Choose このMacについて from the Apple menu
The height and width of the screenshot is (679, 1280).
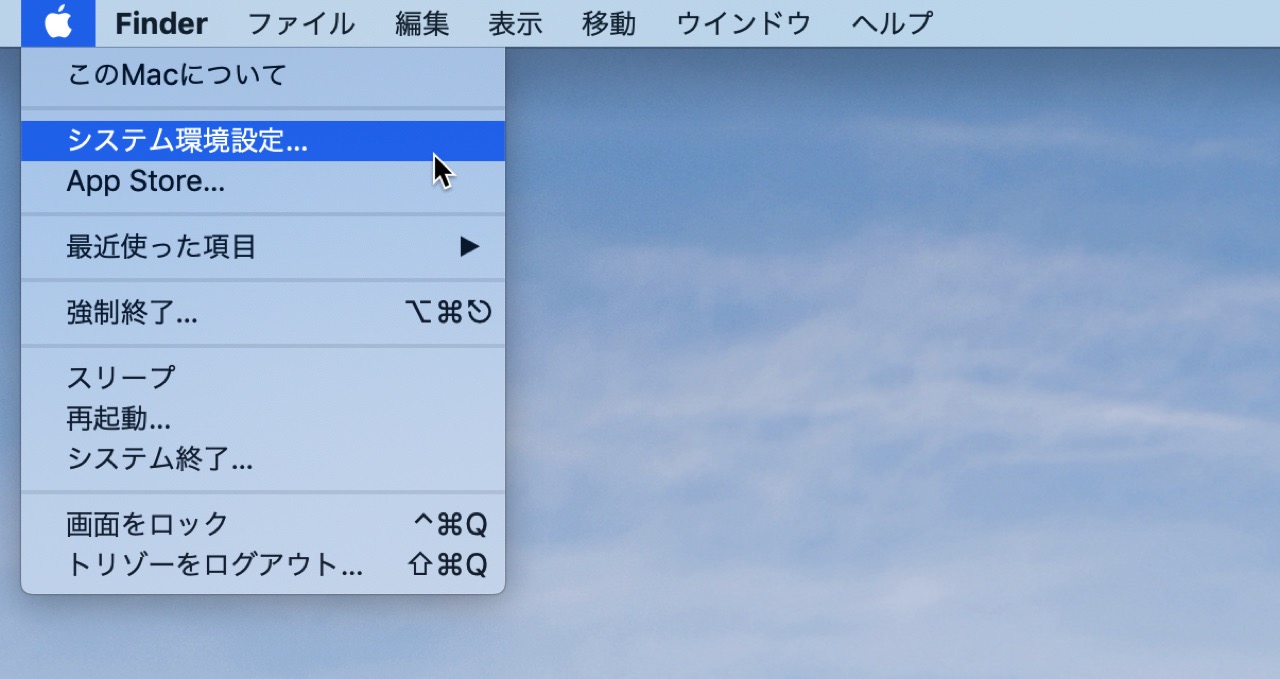[x=263, y=75]
